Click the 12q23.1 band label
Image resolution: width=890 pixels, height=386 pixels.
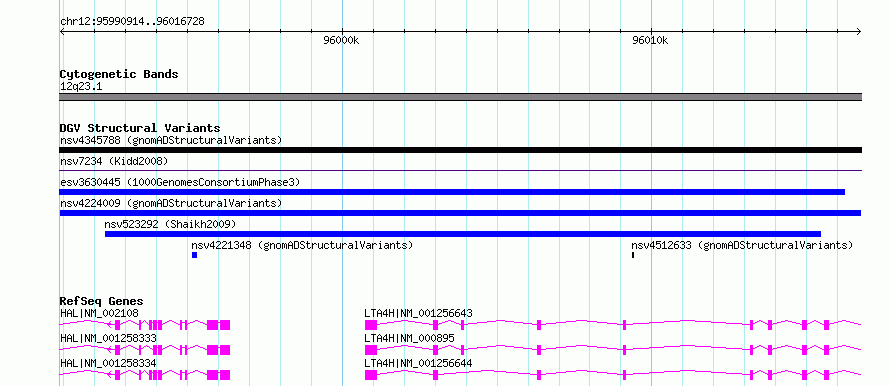click(x=81, y=87)
